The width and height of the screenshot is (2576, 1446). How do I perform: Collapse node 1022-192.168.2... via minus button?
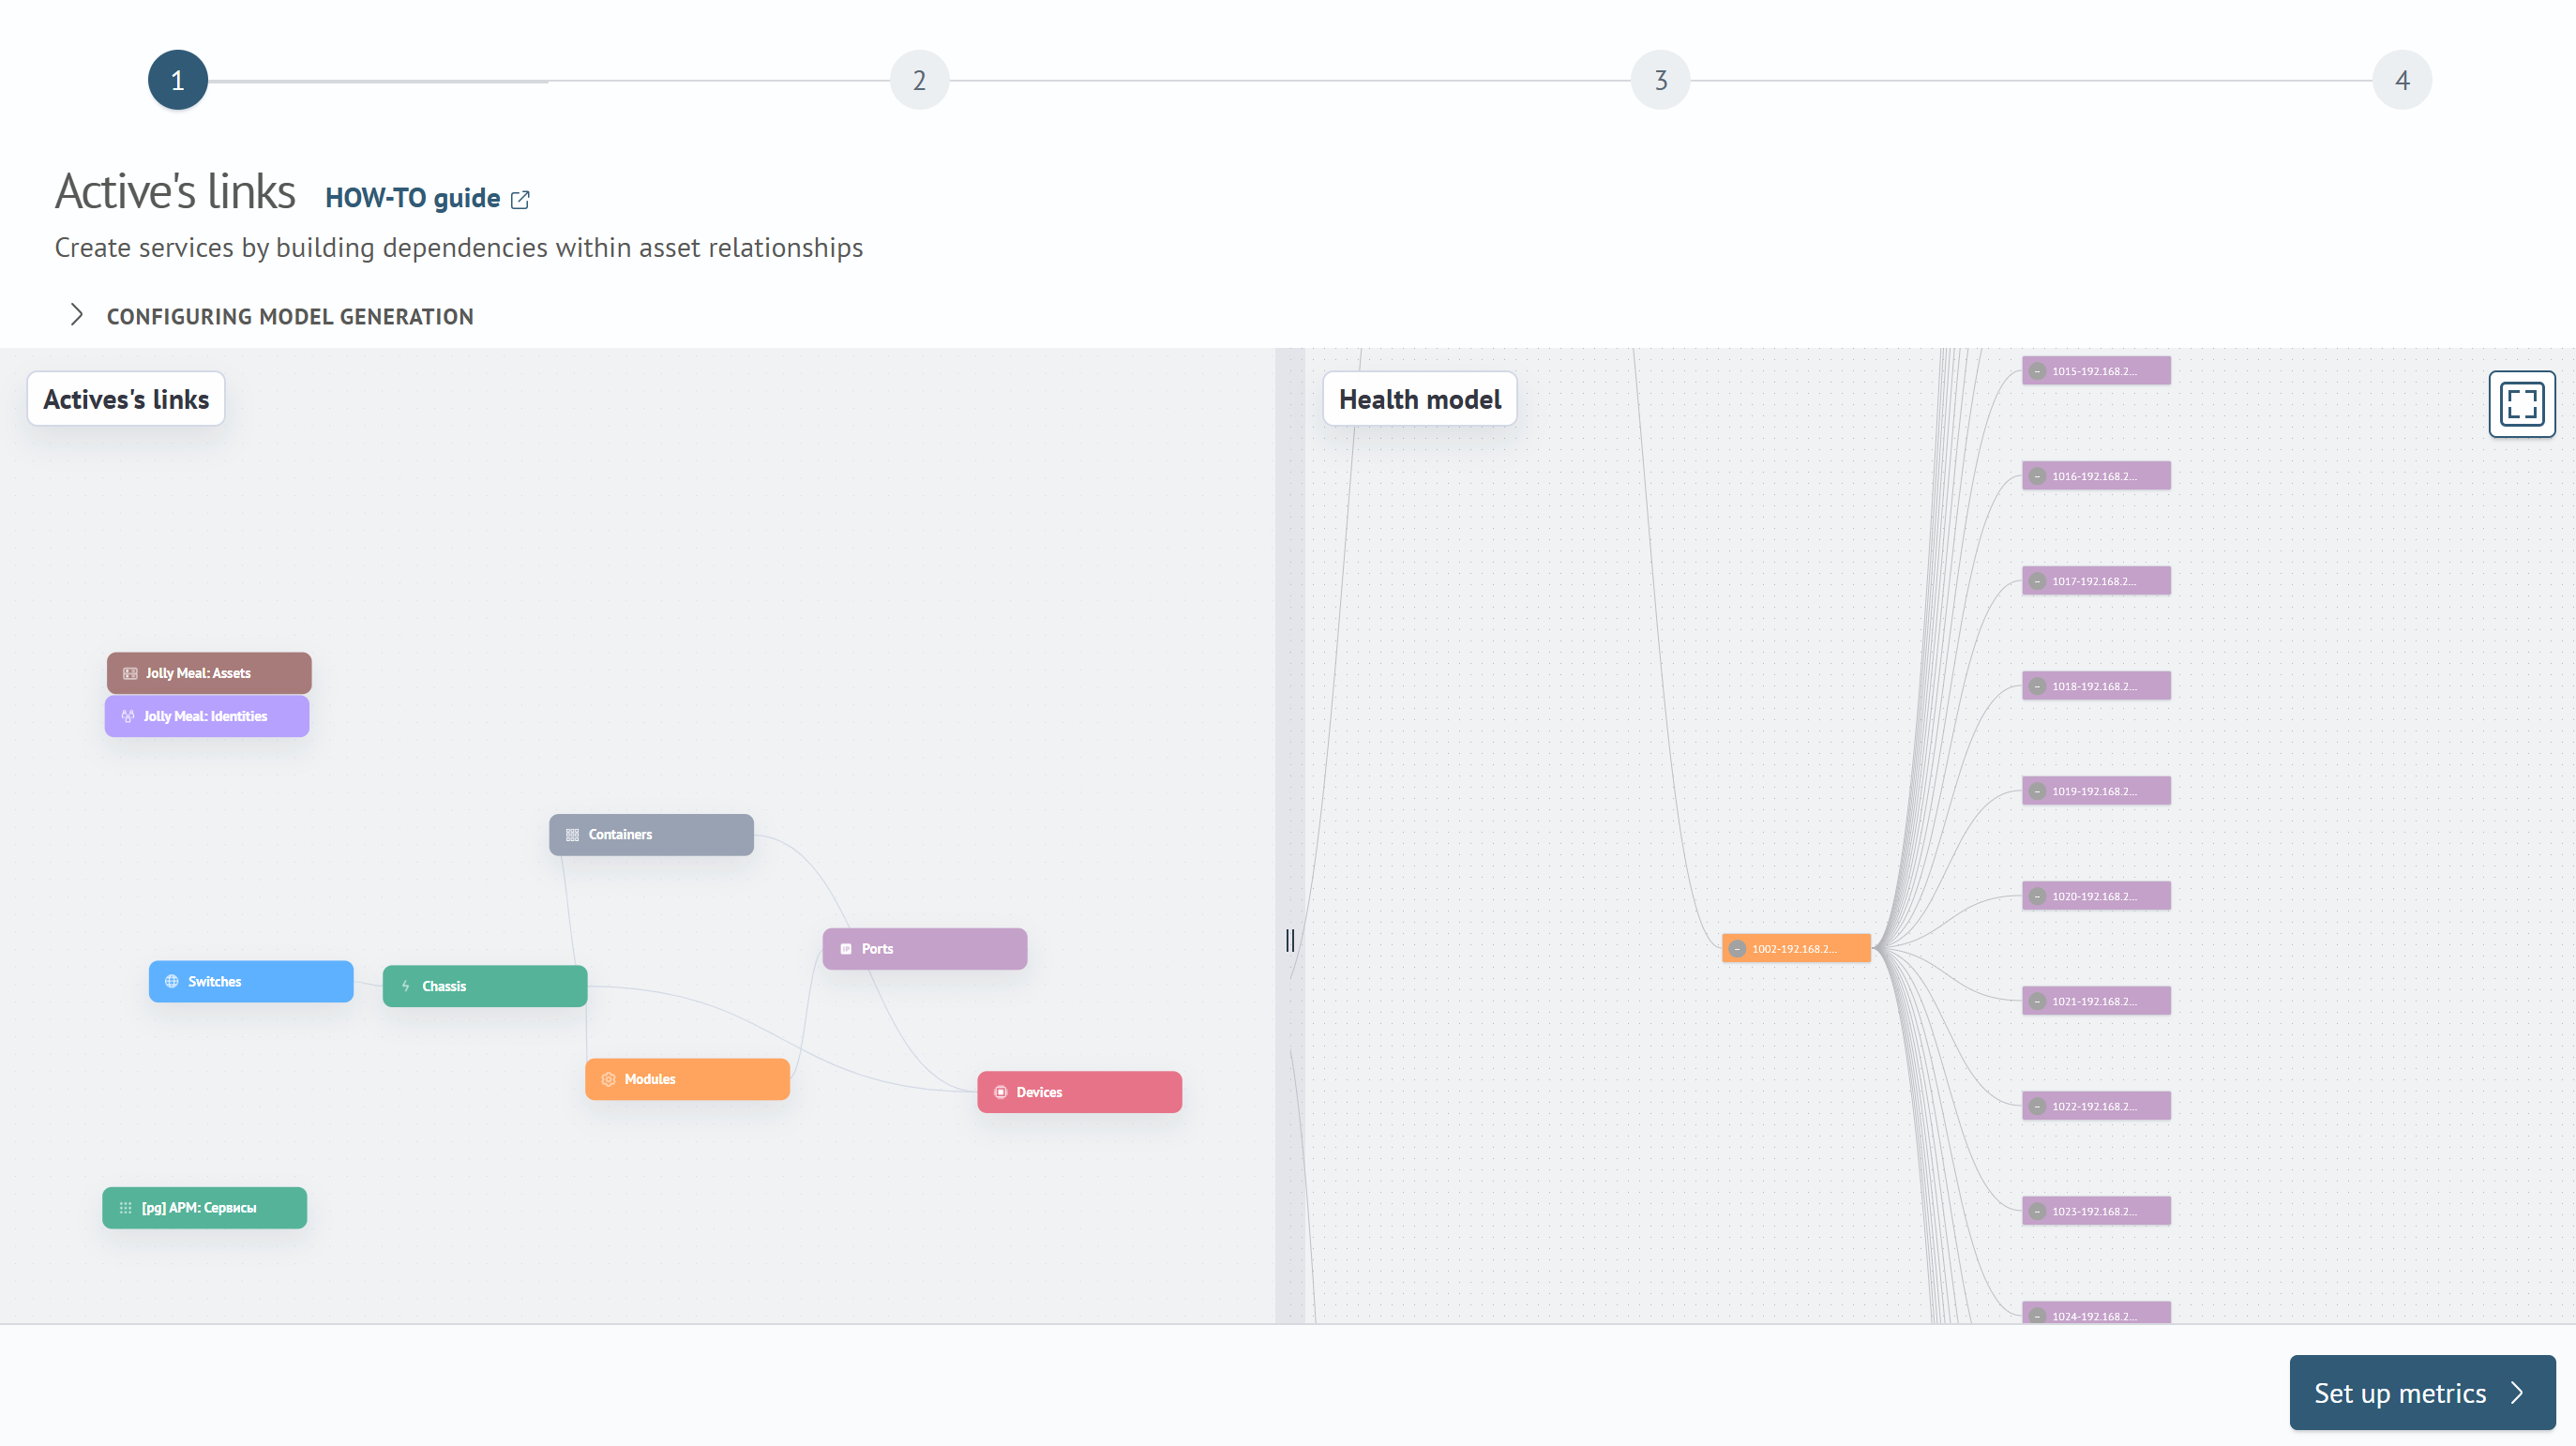tap(2037, 1106)
